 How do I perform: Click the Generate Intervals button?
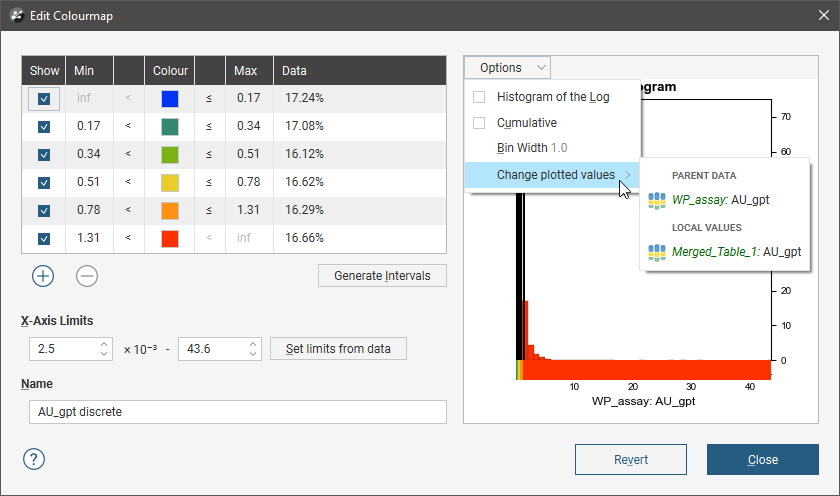click(382, 276)
